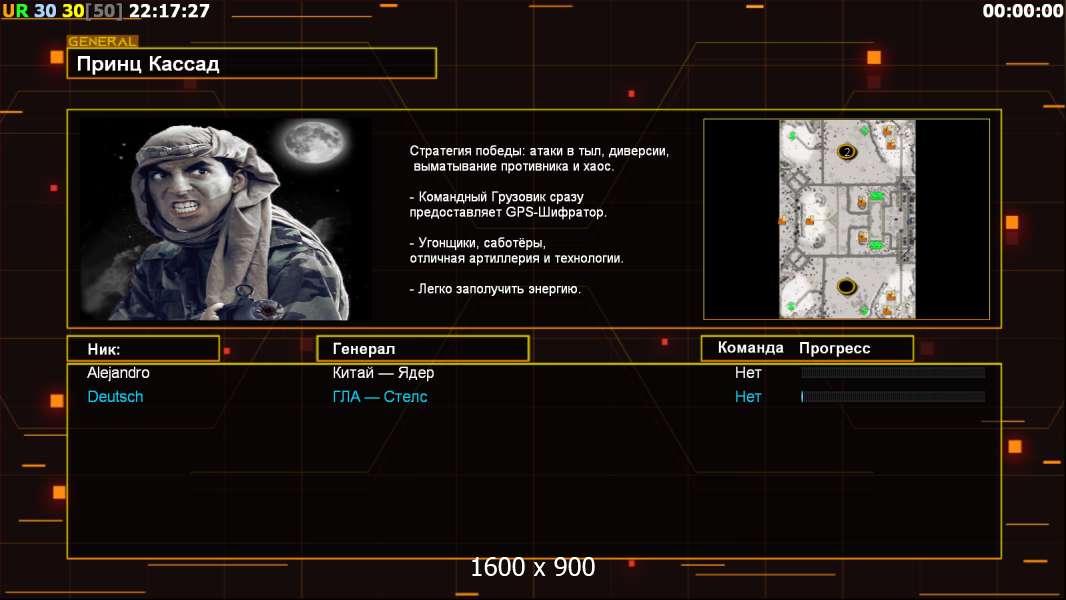Click the 'Генерал' column header
1066x600 pixels.
coord(423,349)
